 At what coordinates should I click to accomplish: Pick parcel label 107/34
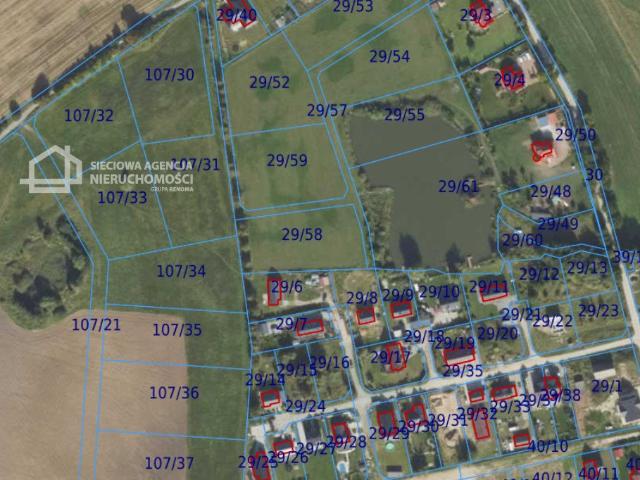tap(181, 271)
